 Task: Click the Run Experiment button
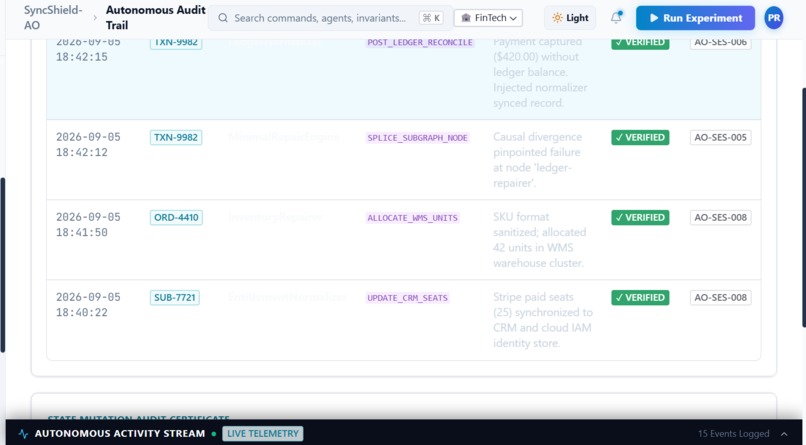(x=695, y=18)
